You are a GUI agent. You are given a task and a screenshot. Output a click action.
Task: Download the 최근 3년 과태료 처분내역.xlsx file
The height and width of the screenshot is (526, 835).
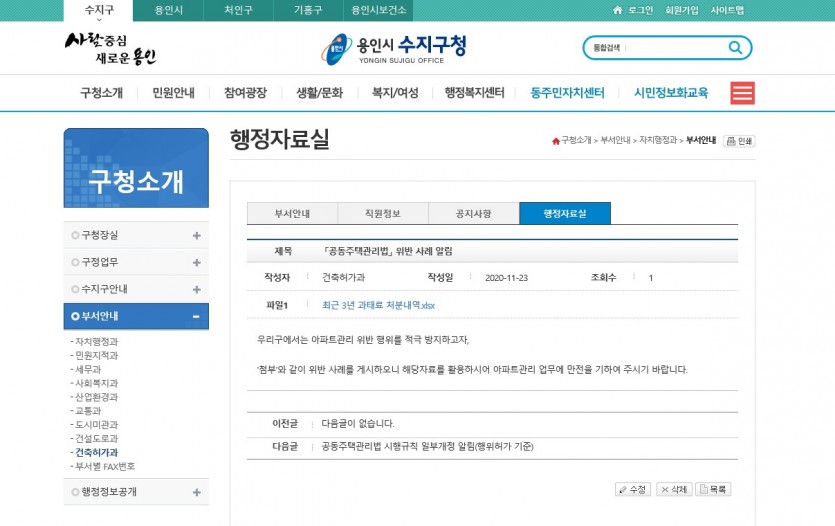click(x=378, y=305)
